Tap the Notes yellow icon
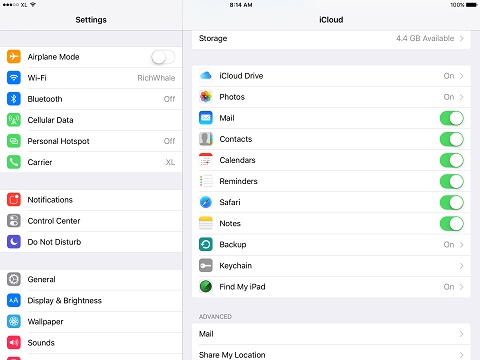 206,223
